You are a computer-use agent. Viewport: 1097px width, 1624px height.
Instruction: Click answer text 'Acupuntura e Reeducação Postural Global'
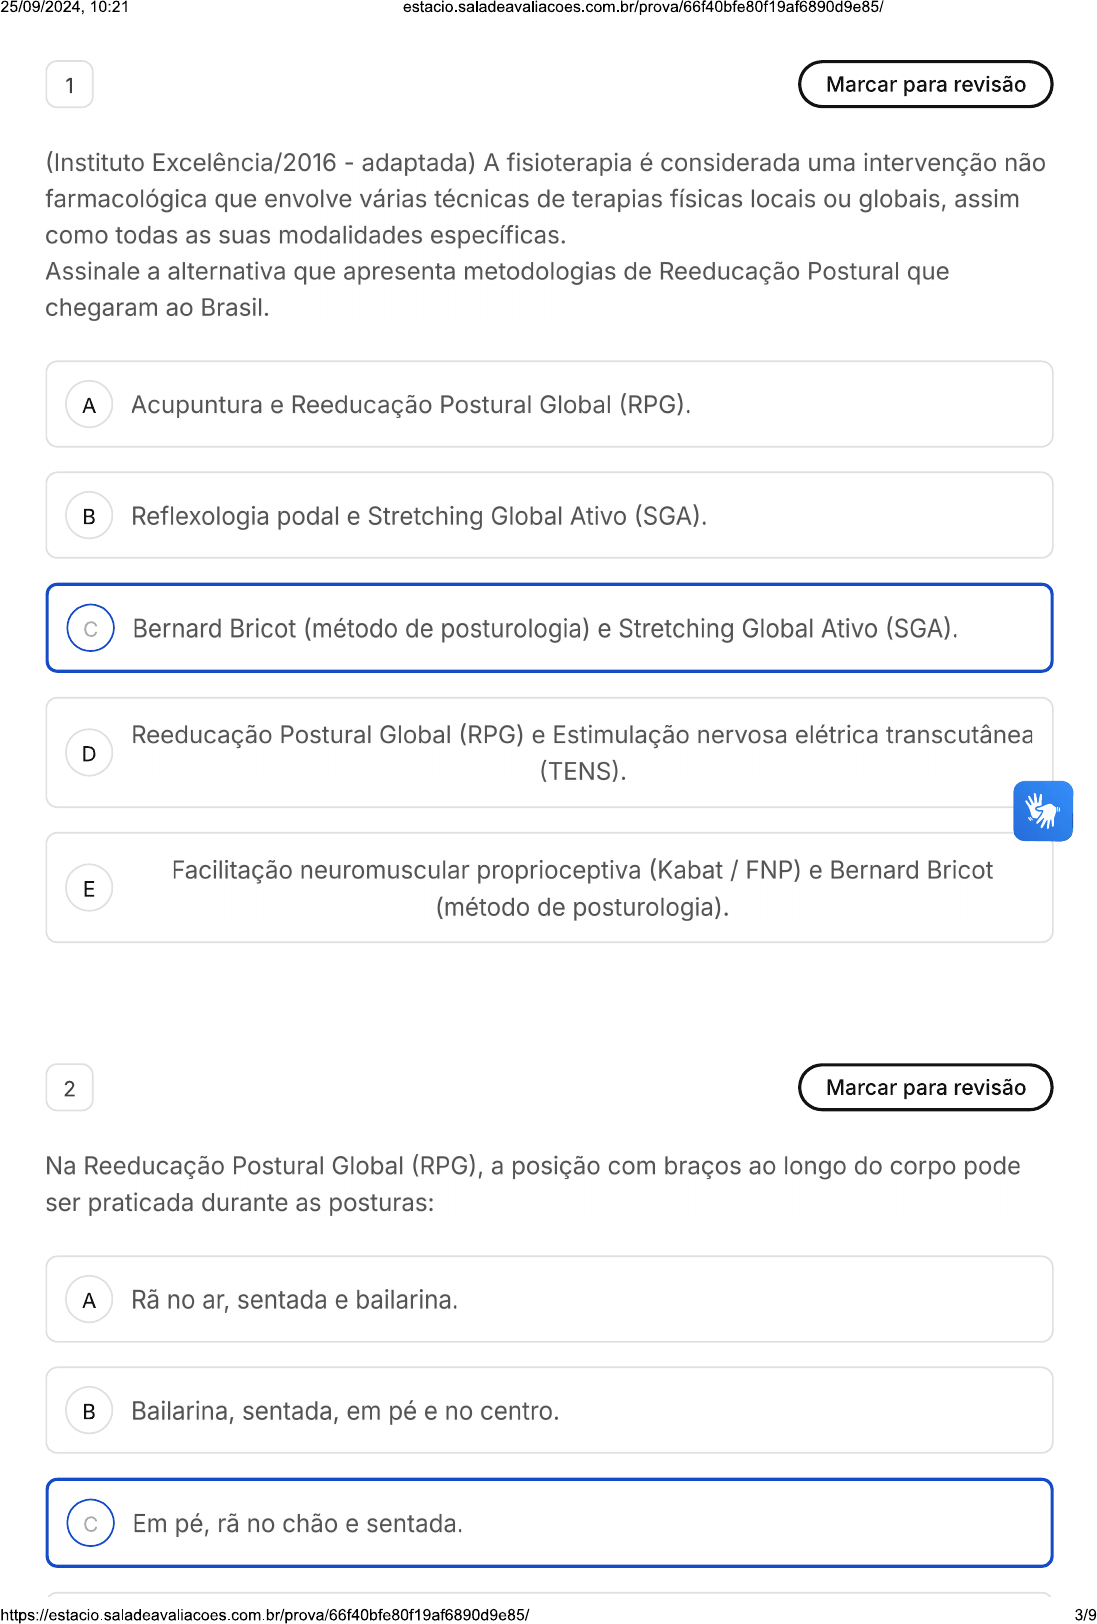pos(411,405)
